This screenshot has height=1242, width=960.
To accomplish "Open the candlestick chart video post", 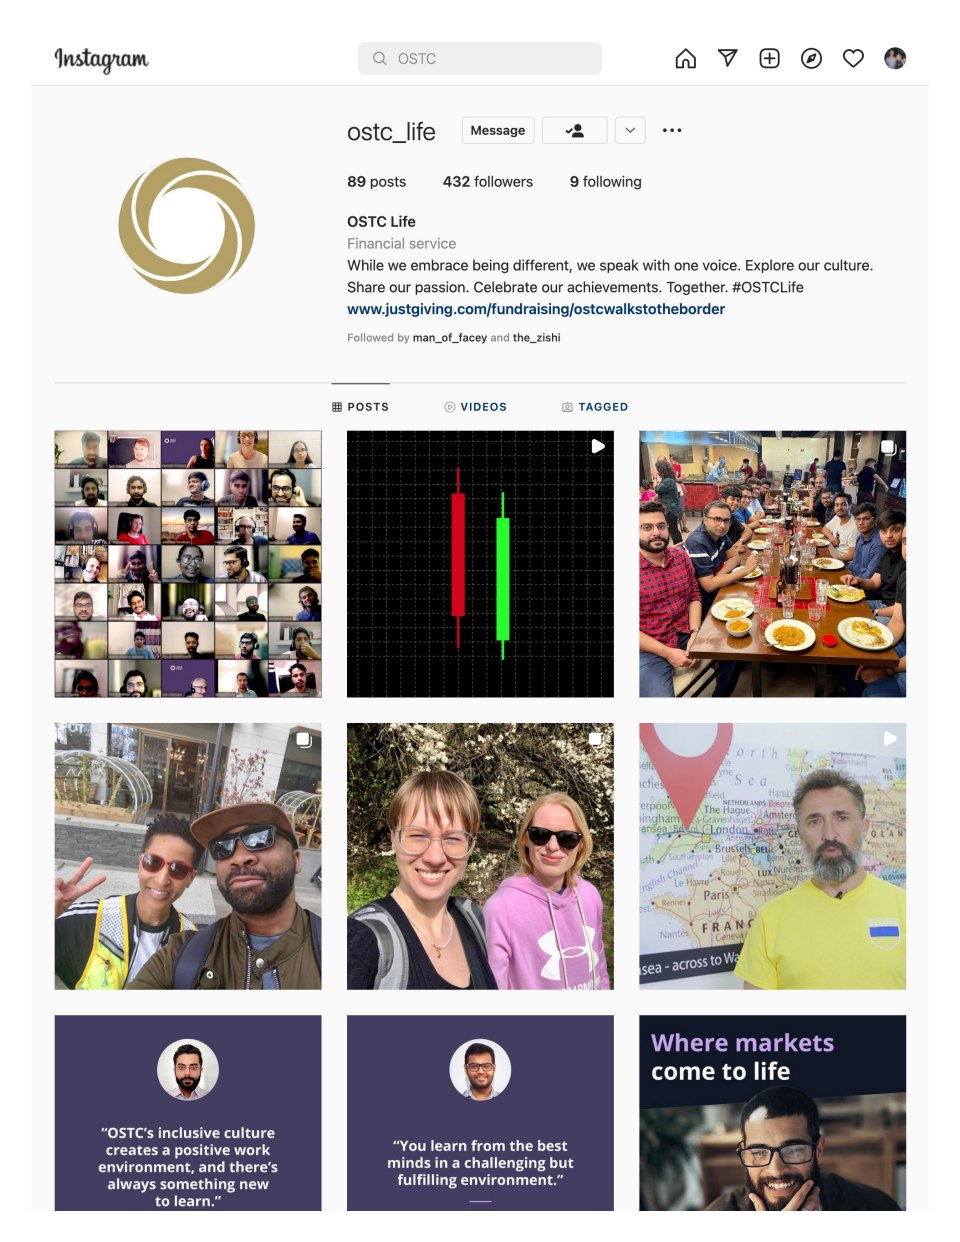I will [x=480, y=564].
